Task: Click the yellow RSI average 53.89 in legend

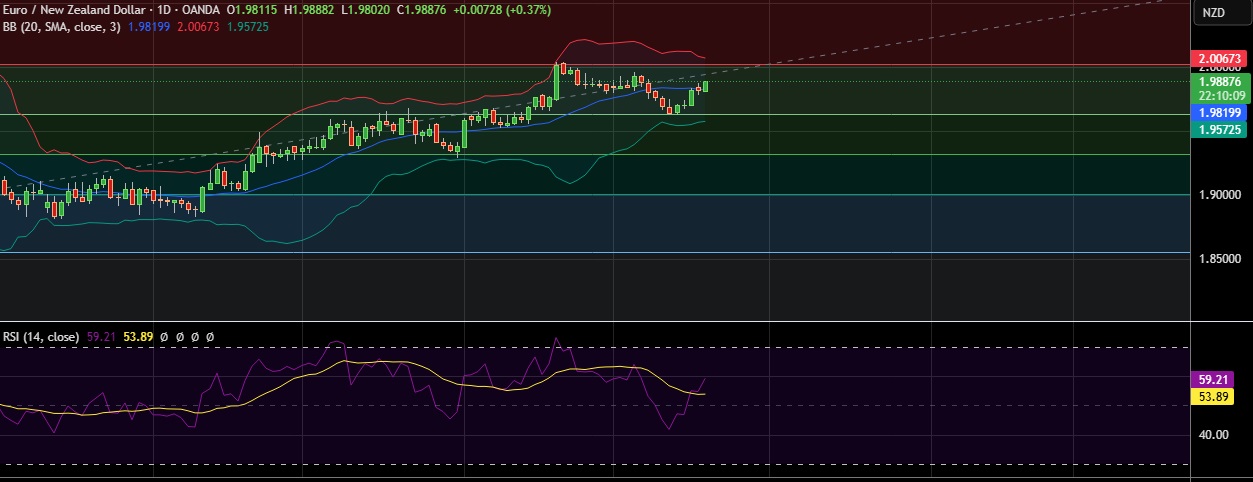Action: click(138, 338)
